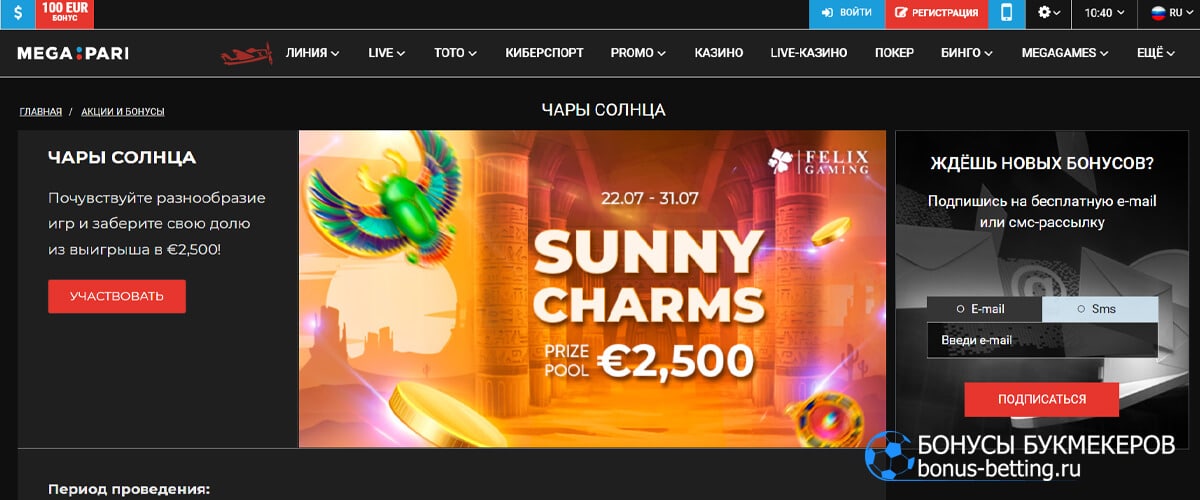1200x500 pixels.
Task: Click the dollar sign payments icon
Action: pos(18,13)
